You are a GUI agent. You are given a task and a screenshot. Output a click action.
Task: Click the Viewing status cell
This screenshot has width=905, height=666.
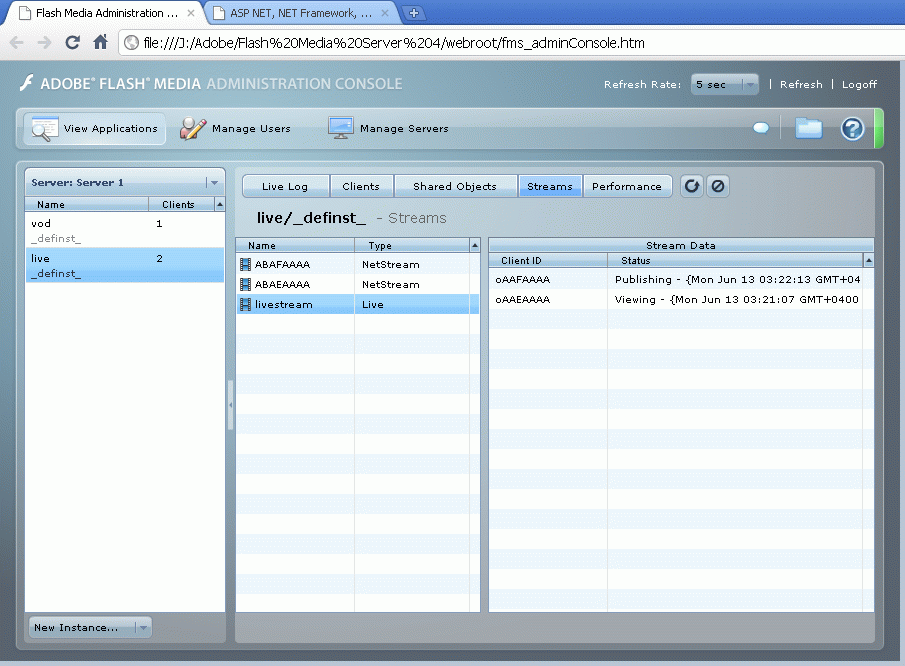point(736,300)
